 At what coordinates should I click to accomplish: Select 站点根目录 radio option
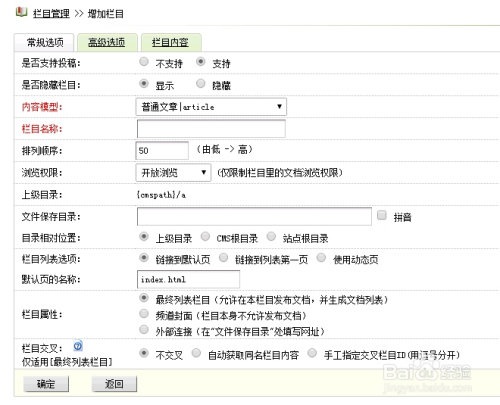tap(271, 237)
